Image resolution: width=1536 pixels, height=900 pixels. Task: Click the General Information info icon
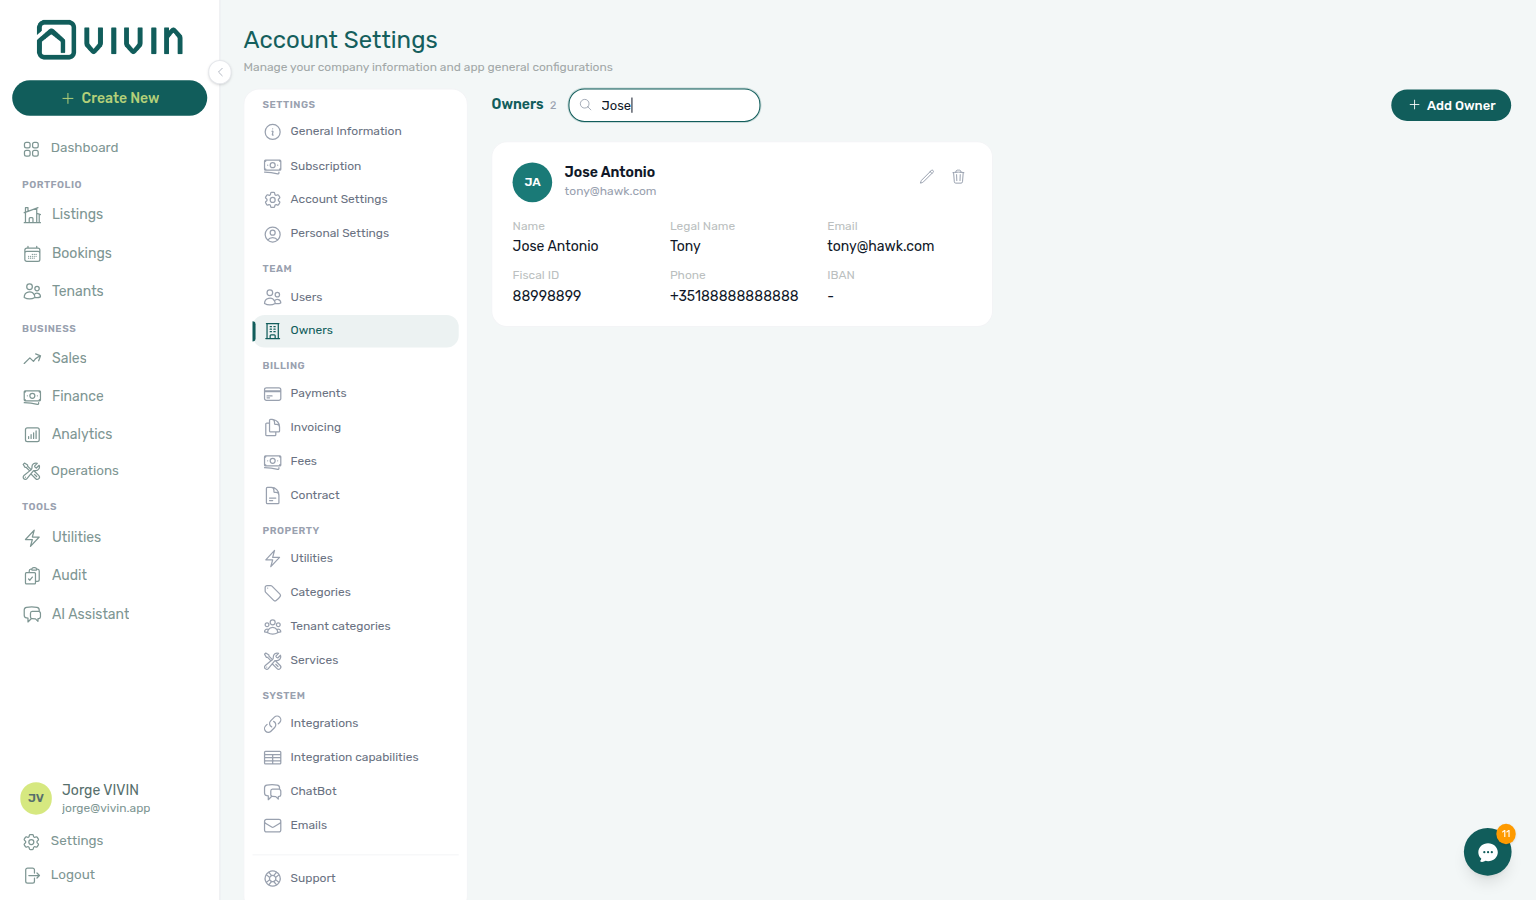[x=272, y=132]
